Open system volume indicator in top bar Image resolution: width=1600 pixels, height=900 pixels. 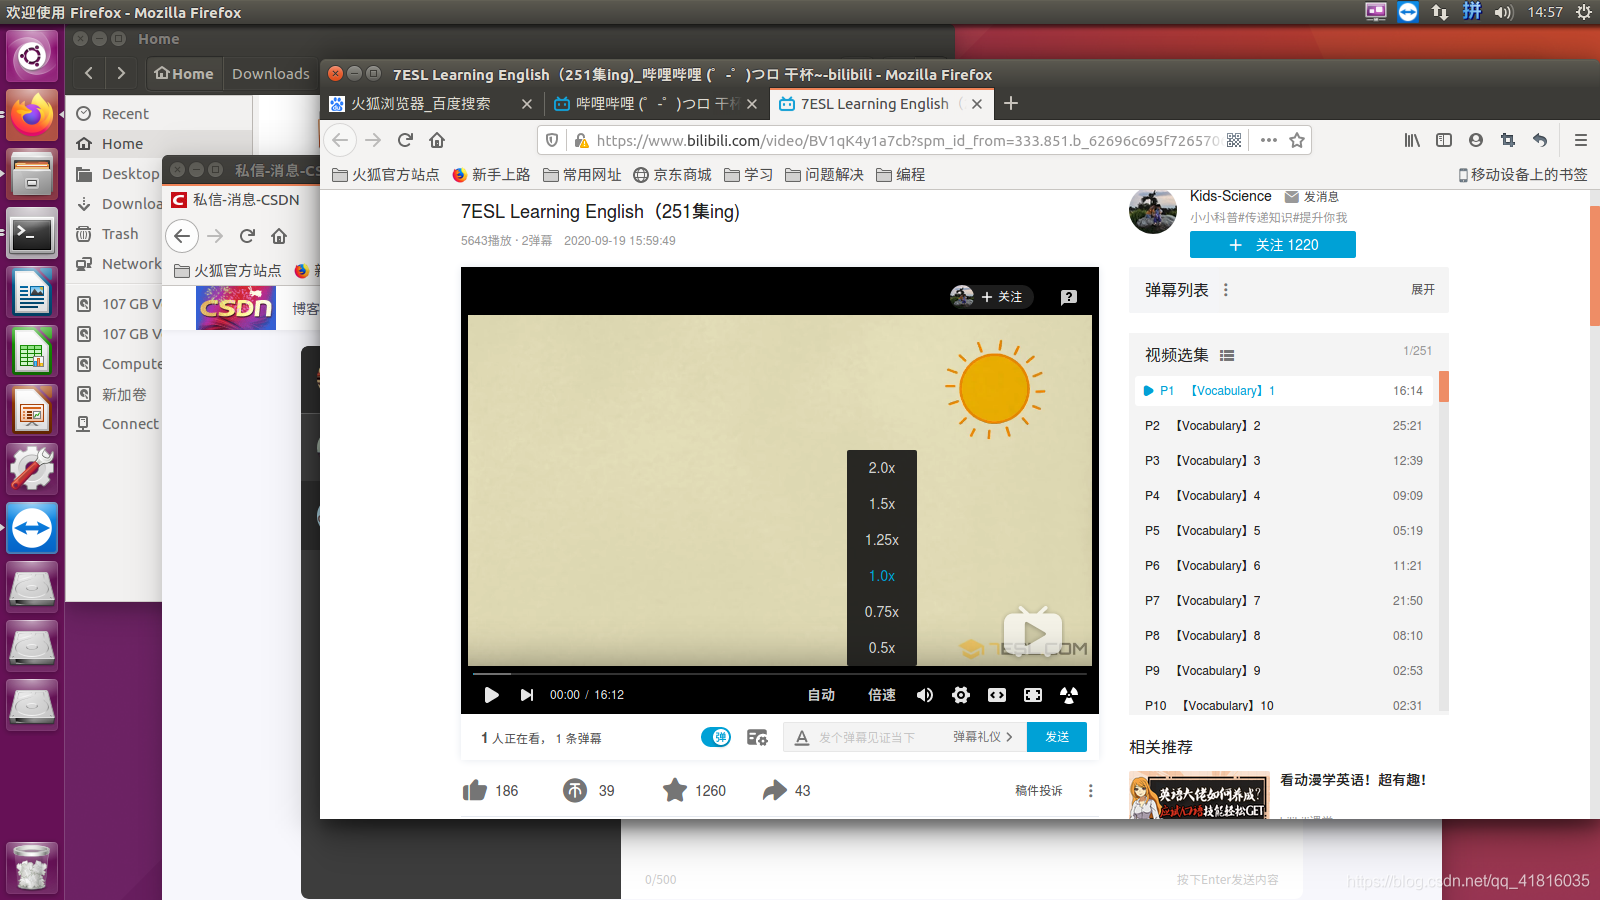coord(1503,12)
